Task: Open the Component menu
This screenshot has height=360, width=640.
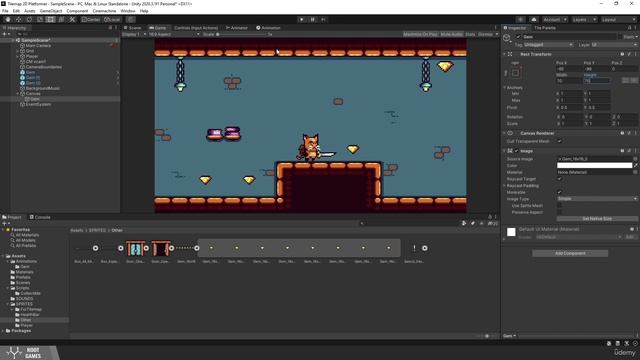Action: (x=77, y=11)
